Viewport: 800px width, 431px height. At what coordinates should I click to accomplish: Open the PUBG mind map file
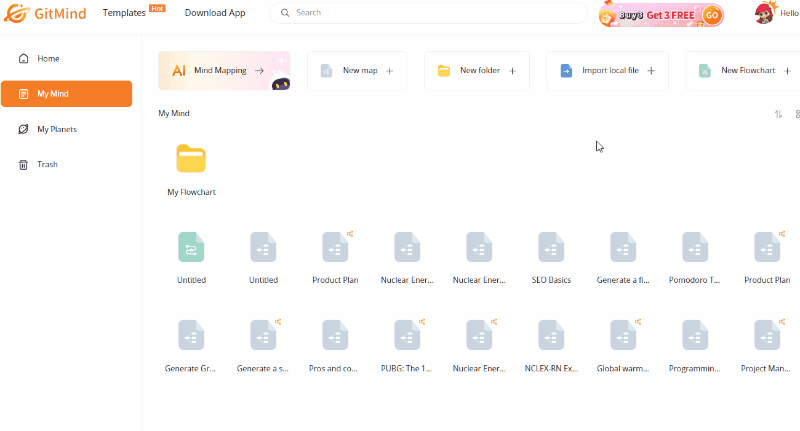click(x=407, y=336)
